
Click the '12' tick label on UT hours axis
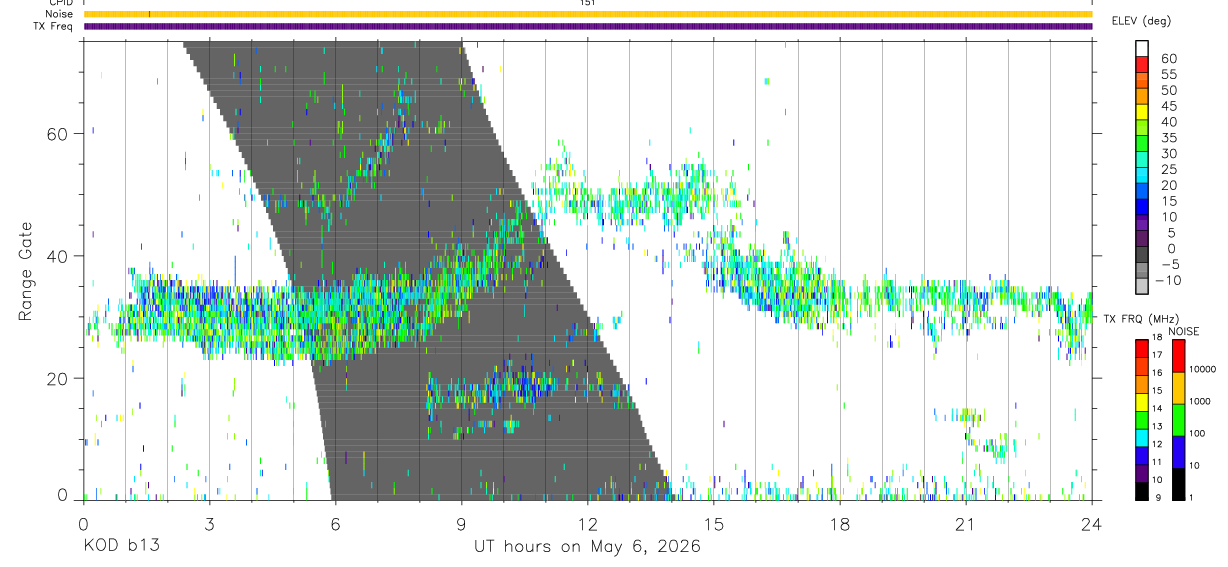(587, 525)
